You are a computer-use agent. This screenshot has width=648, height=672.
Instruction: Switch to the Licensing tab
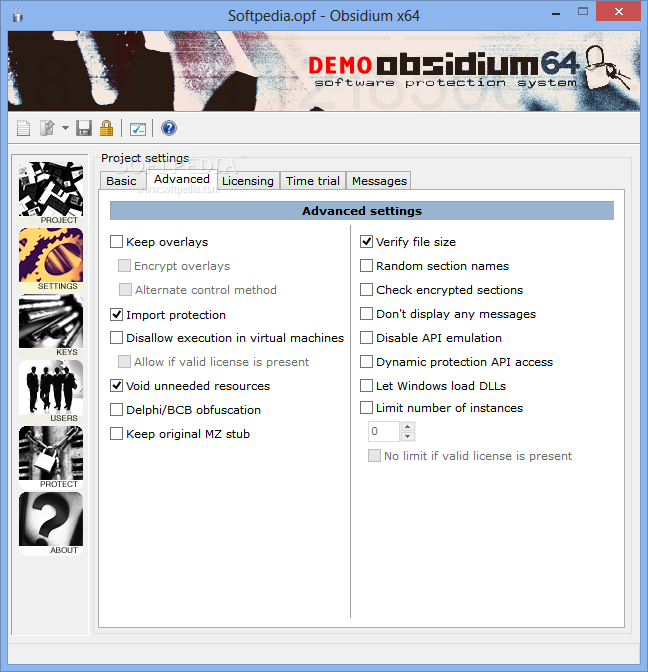click(248, 181)
